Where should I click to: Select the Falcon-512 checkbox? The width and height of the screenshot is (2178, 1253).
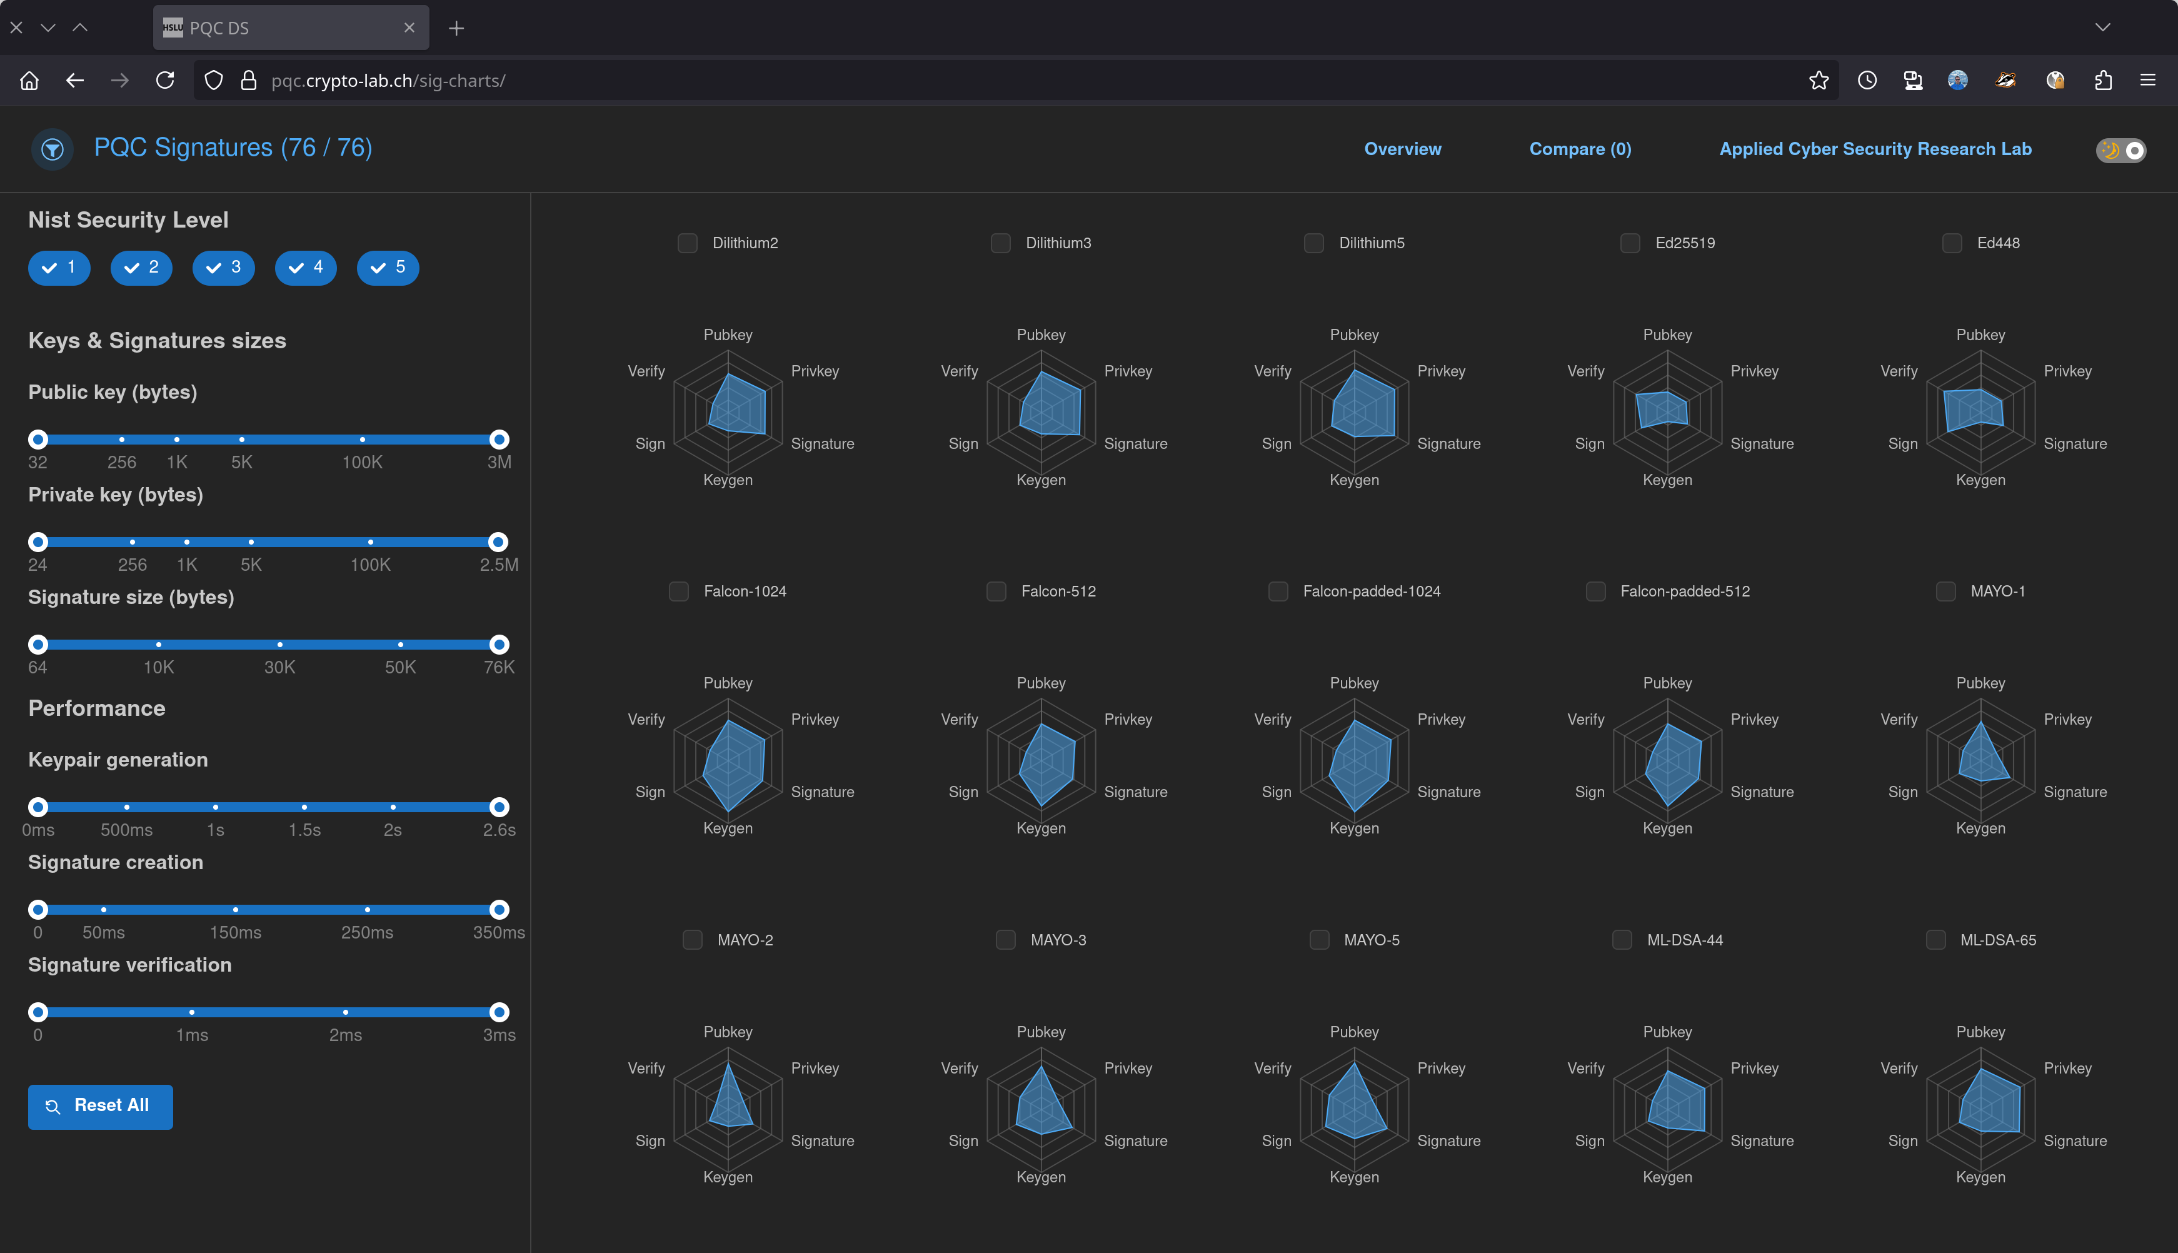point(996,591)
